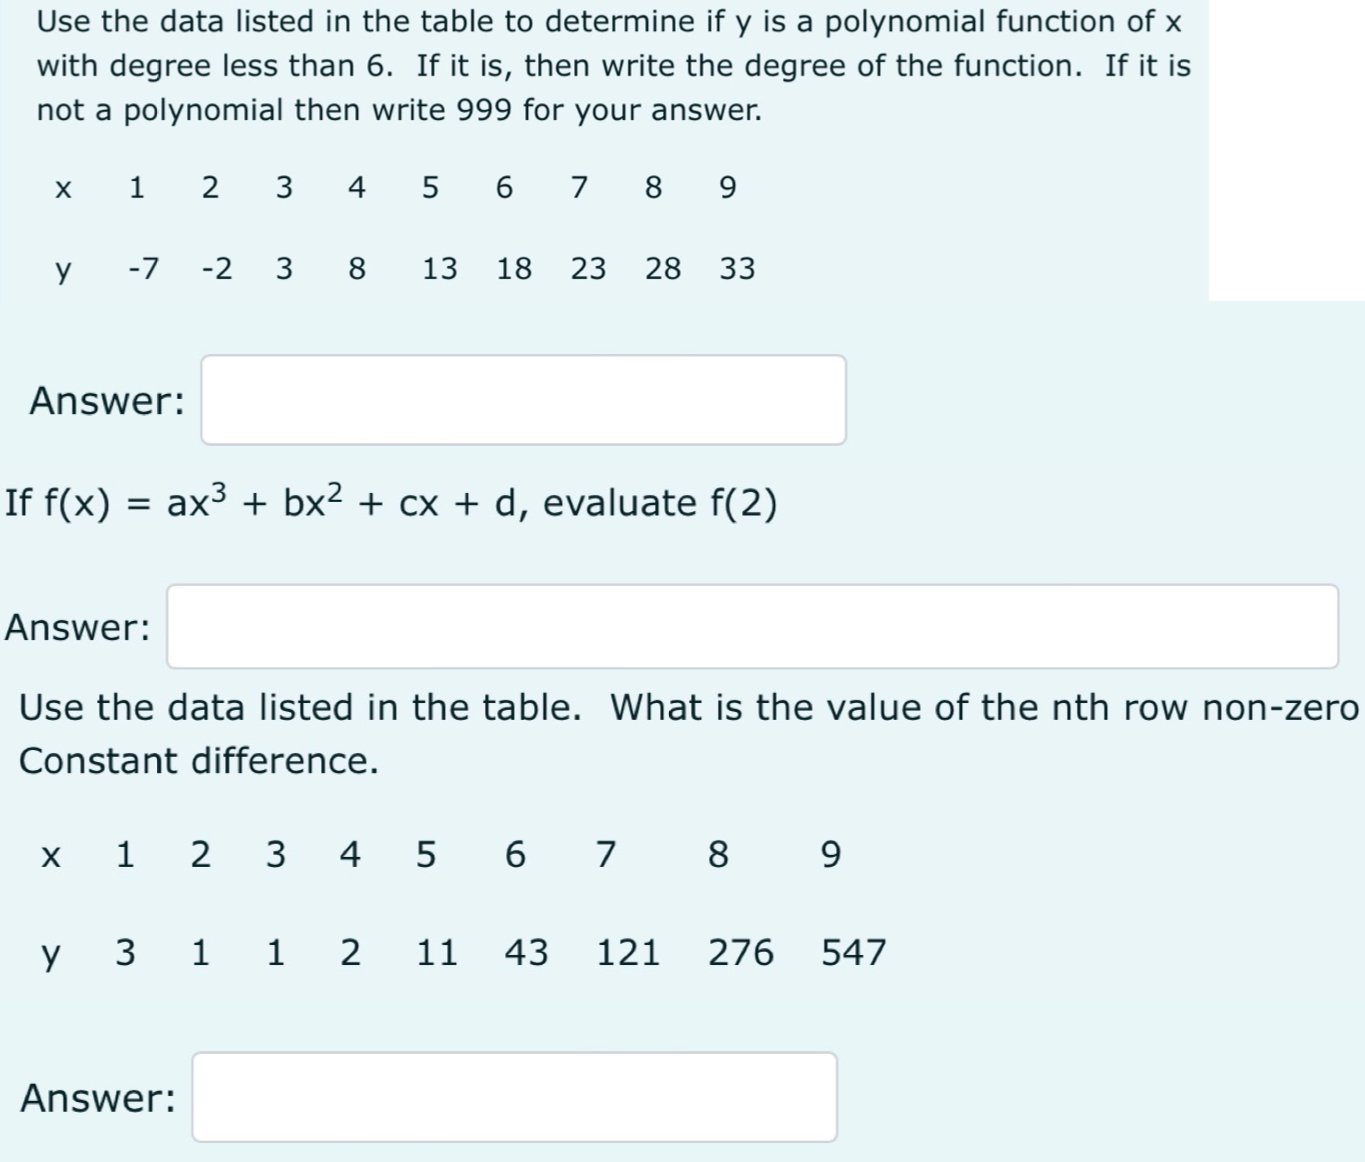Click the x value 9 in first table
The height and width of the screenshot is (1162, 1365).
(727, 186)
